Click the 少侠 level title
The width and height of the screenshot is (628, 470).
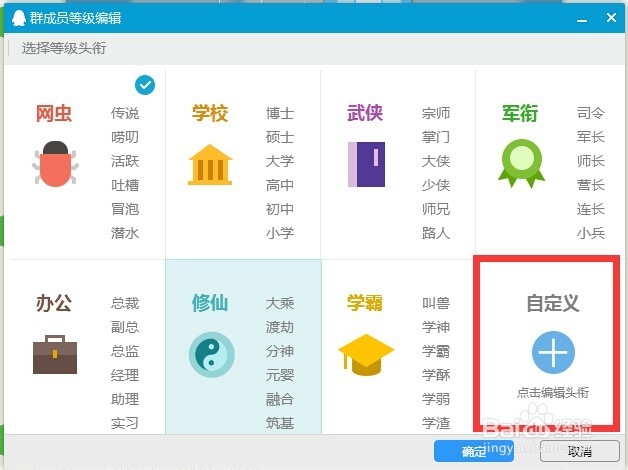[436, 185]
